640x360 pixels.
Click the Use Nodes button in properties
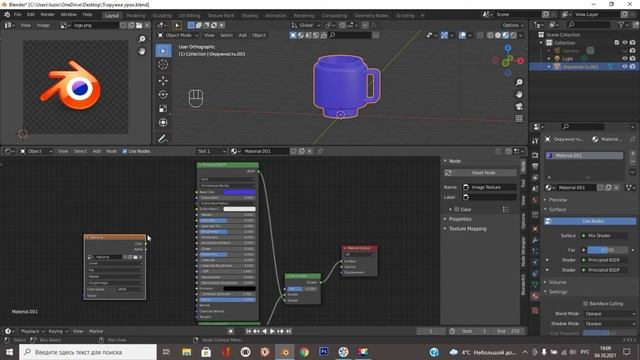(589, 221)
